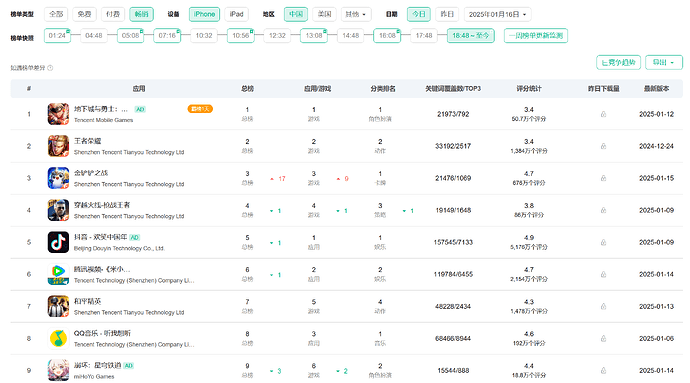Switch to the 16:08 snapshot
Viewport: 690px width, 383px height.
tap(387, 36)
